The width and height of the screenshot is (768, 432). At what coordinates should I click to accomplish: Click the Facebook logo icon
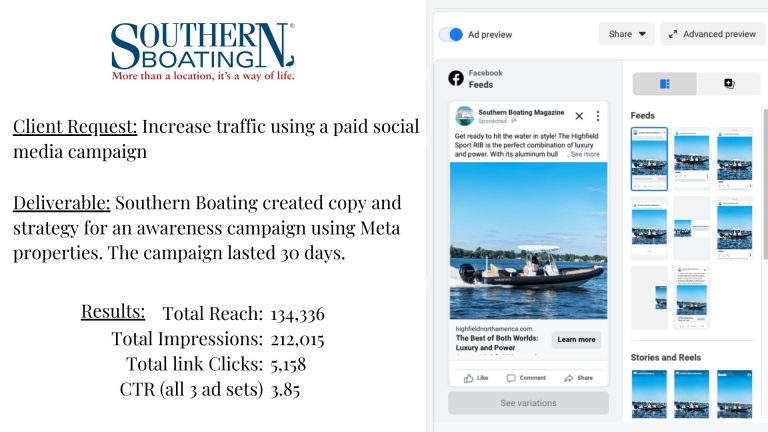pos(456,78)
